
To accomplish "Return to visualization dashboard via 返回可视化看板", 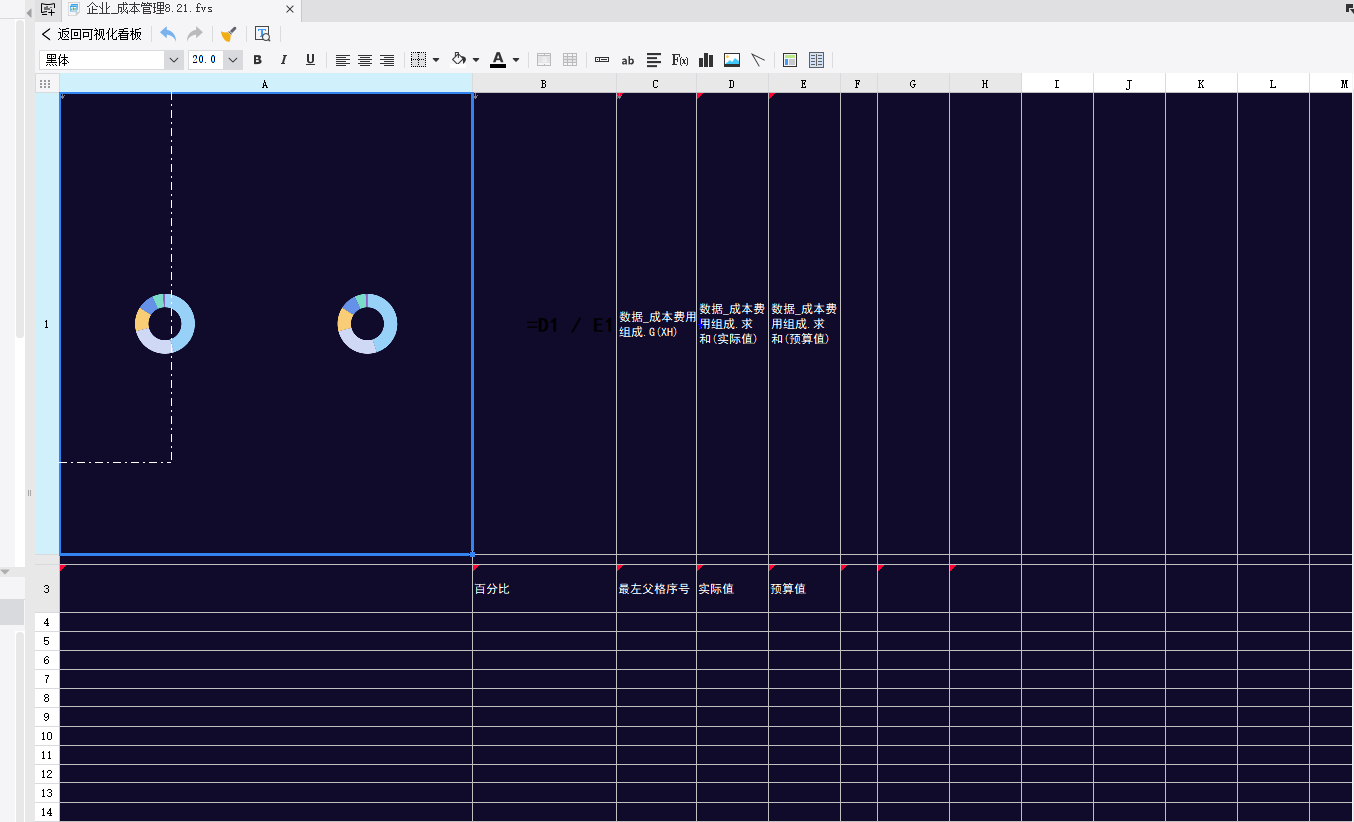I will tap(92, 34).
